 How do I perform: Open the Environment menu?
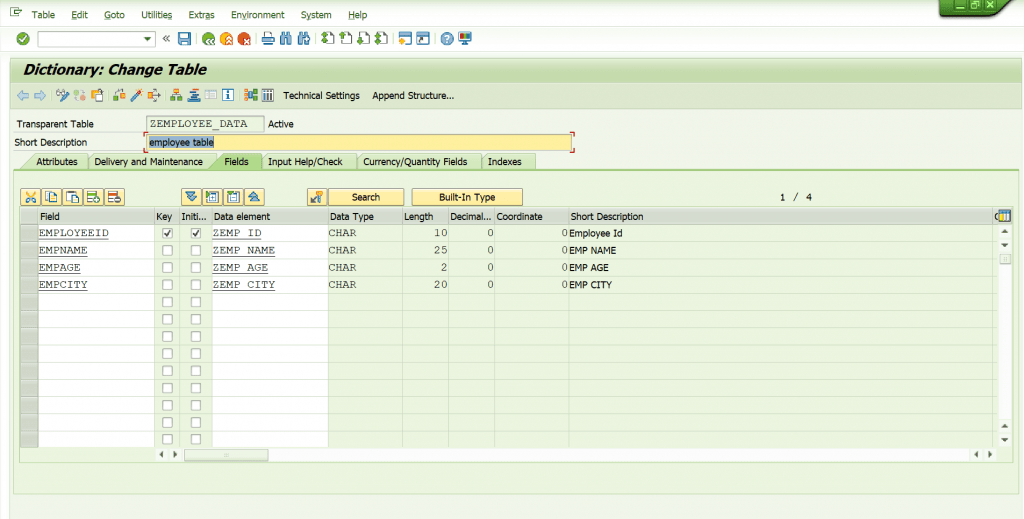point(257,14)
